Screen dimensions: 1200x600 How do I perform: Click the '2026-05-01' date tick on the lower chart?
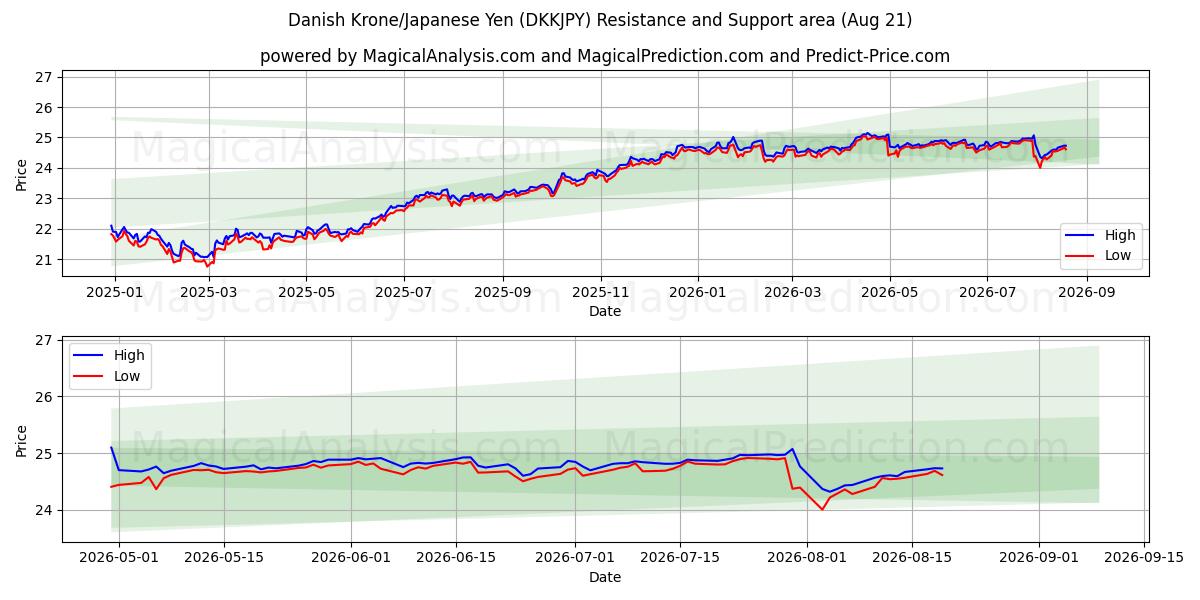[119, 558]
